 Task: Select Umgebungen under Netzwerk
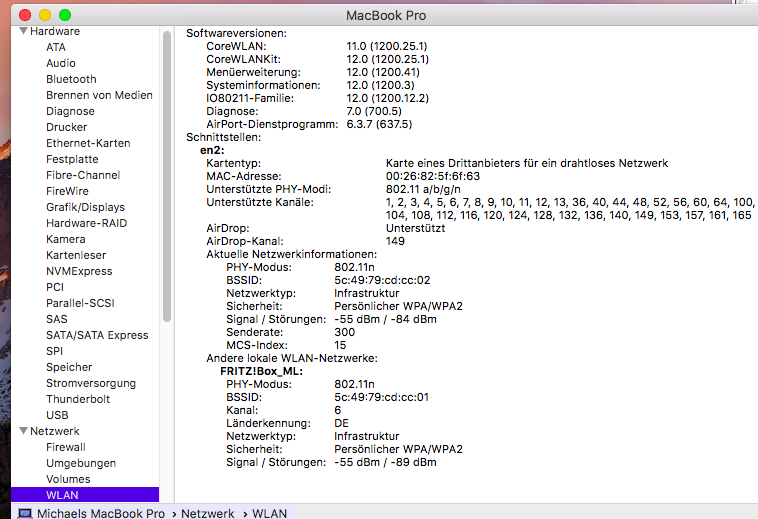81,462
